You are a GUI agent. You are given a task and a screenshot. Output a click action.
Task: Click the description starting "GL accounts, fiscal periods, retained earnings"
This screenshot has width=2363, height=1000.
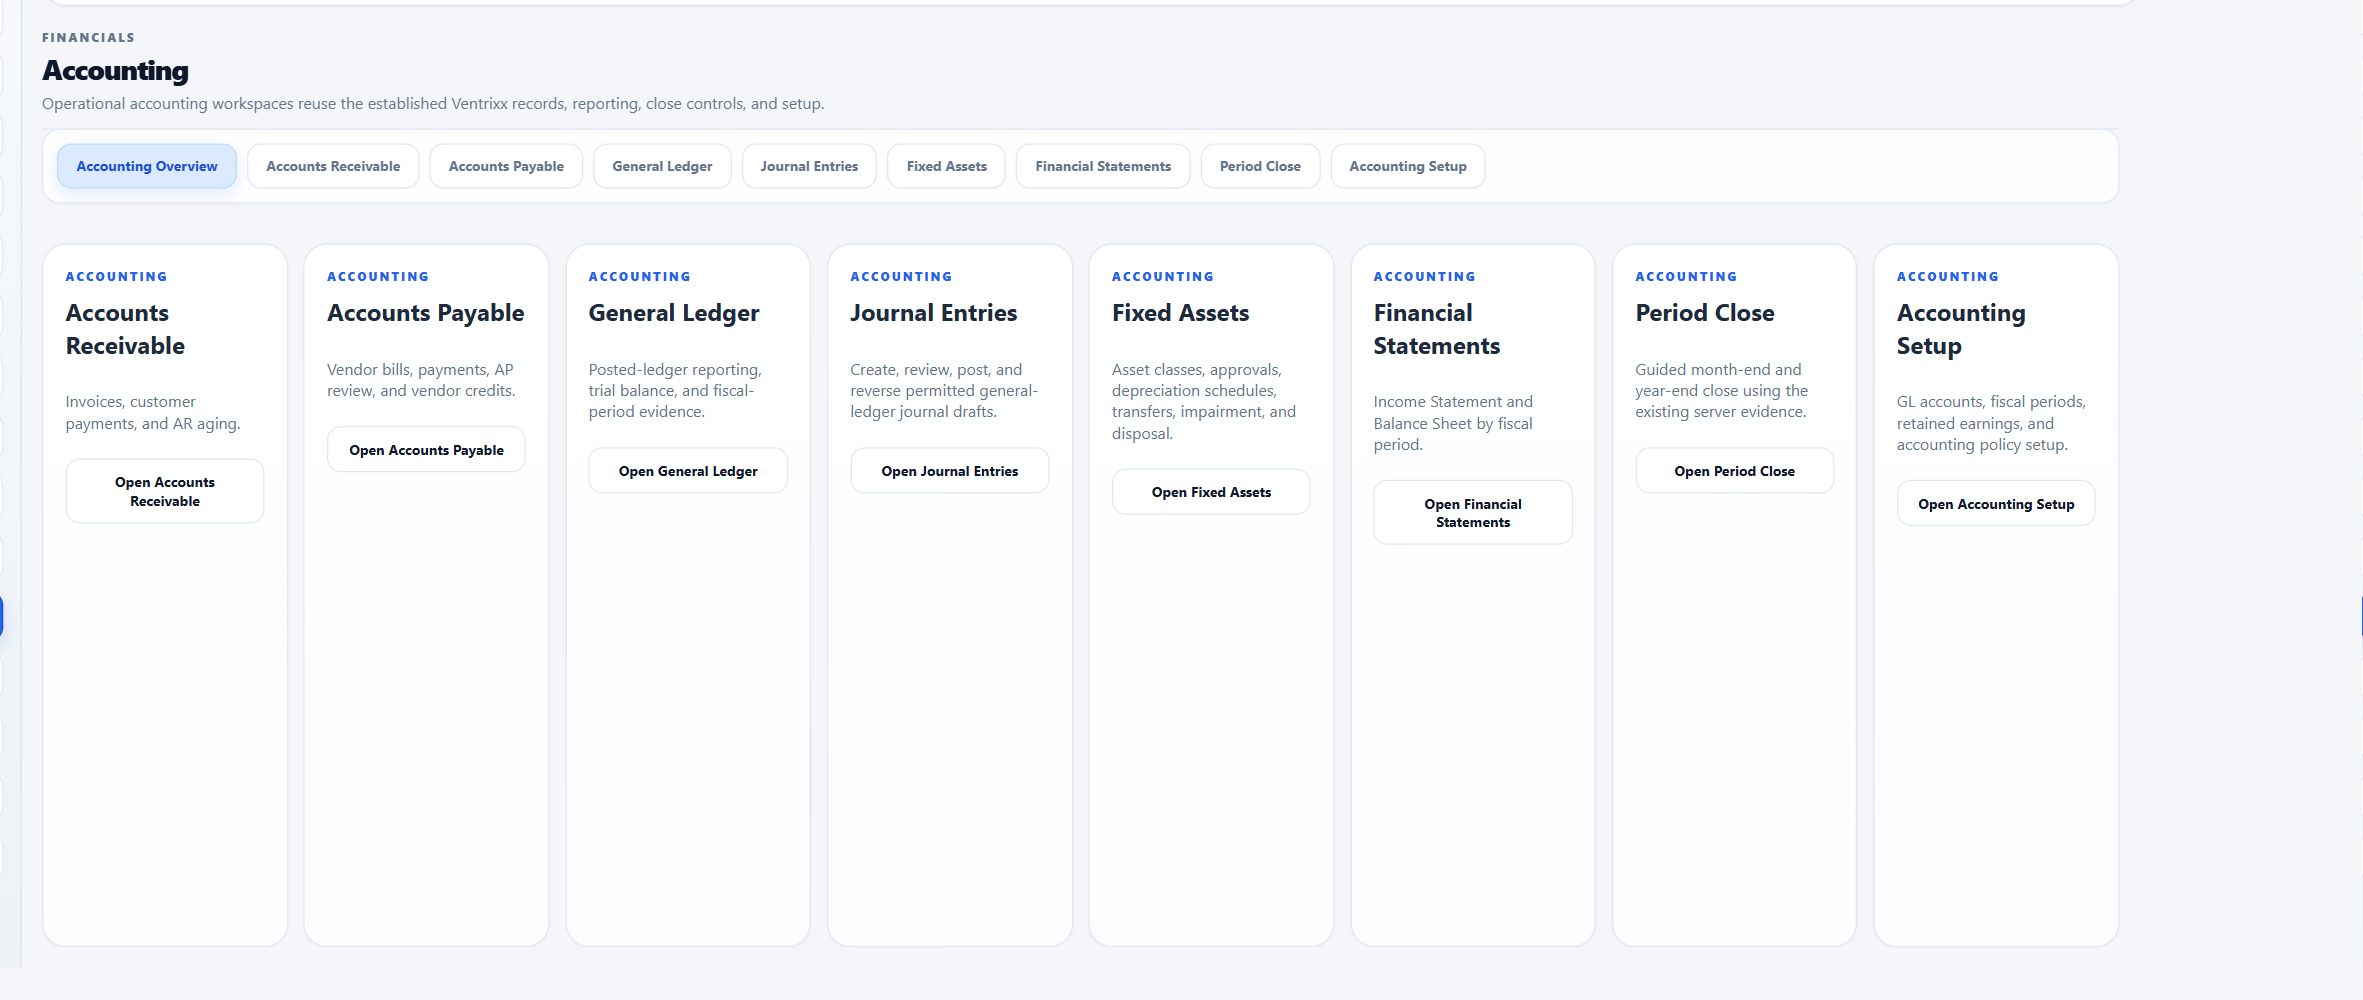click(1991, 423)
